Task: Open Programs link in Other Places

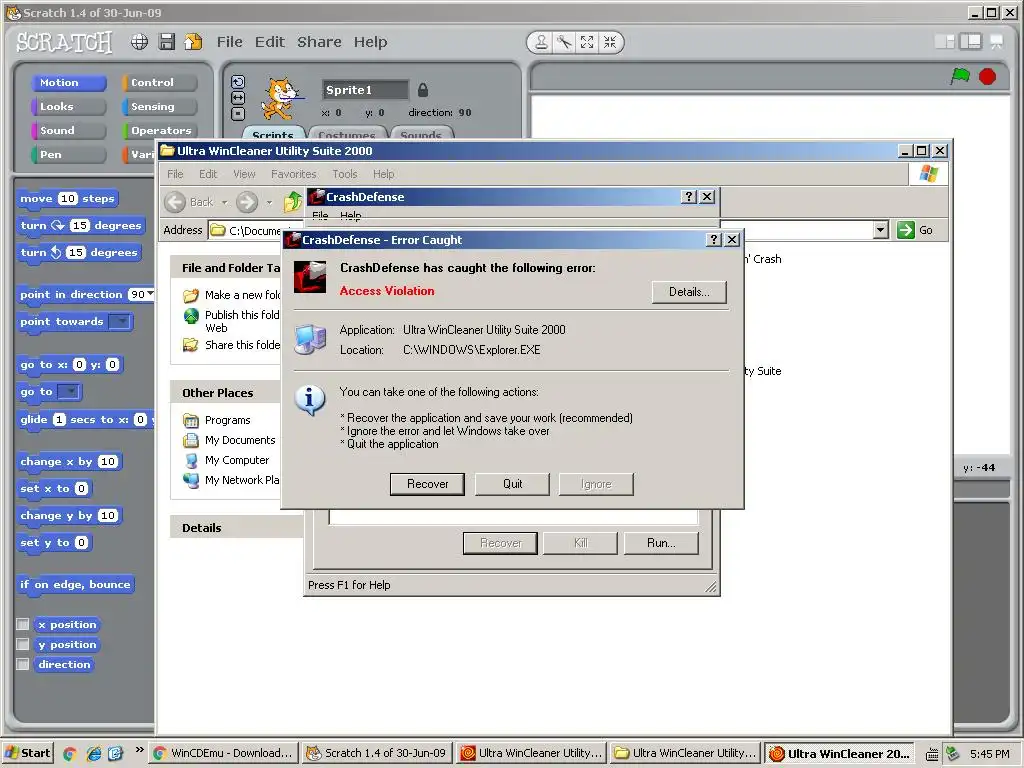Action: 227,420
